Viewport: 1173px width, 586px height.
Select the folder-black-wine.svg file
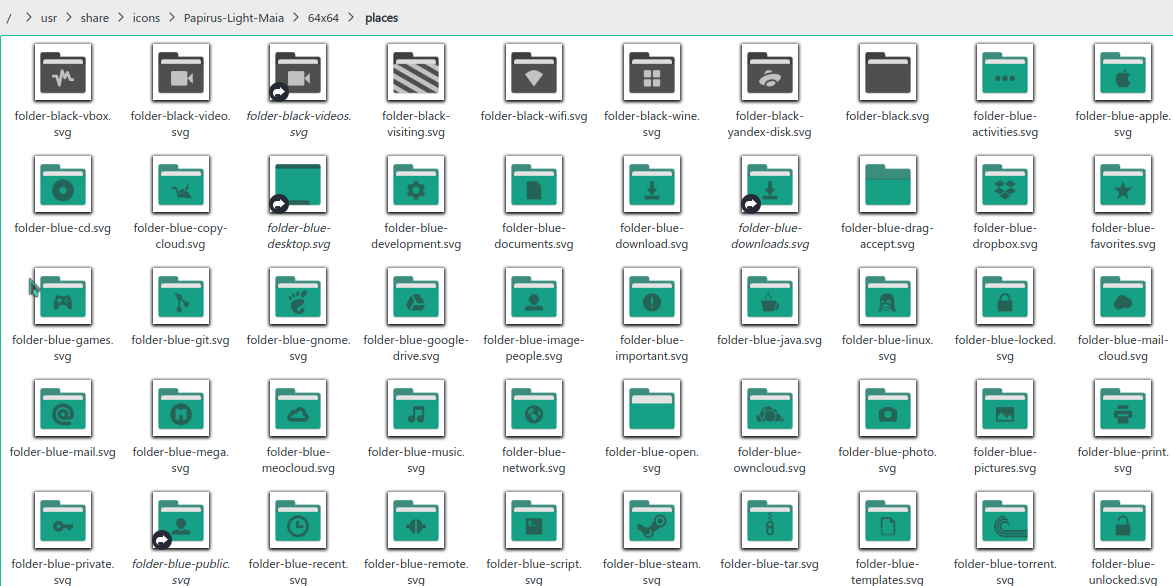pos(651,72)
